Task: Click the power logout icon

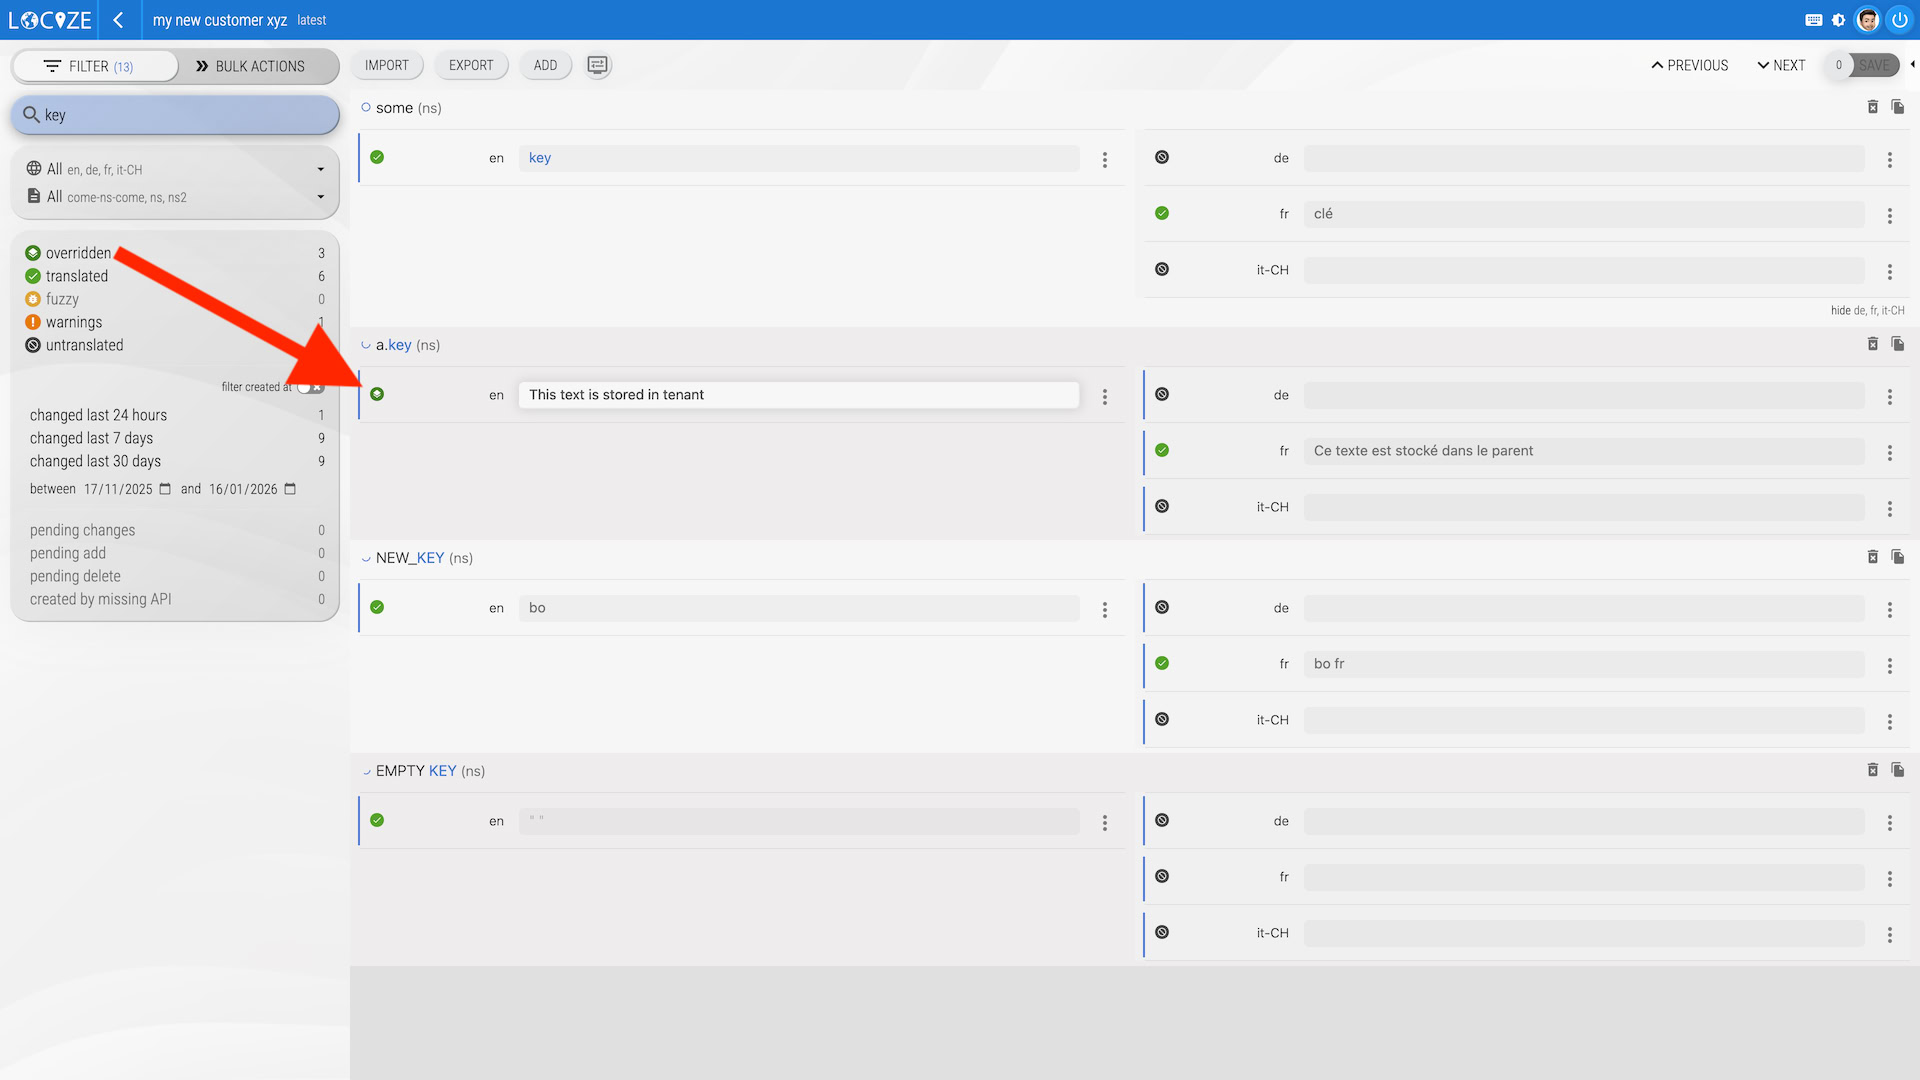Action: coord(1899,20)
